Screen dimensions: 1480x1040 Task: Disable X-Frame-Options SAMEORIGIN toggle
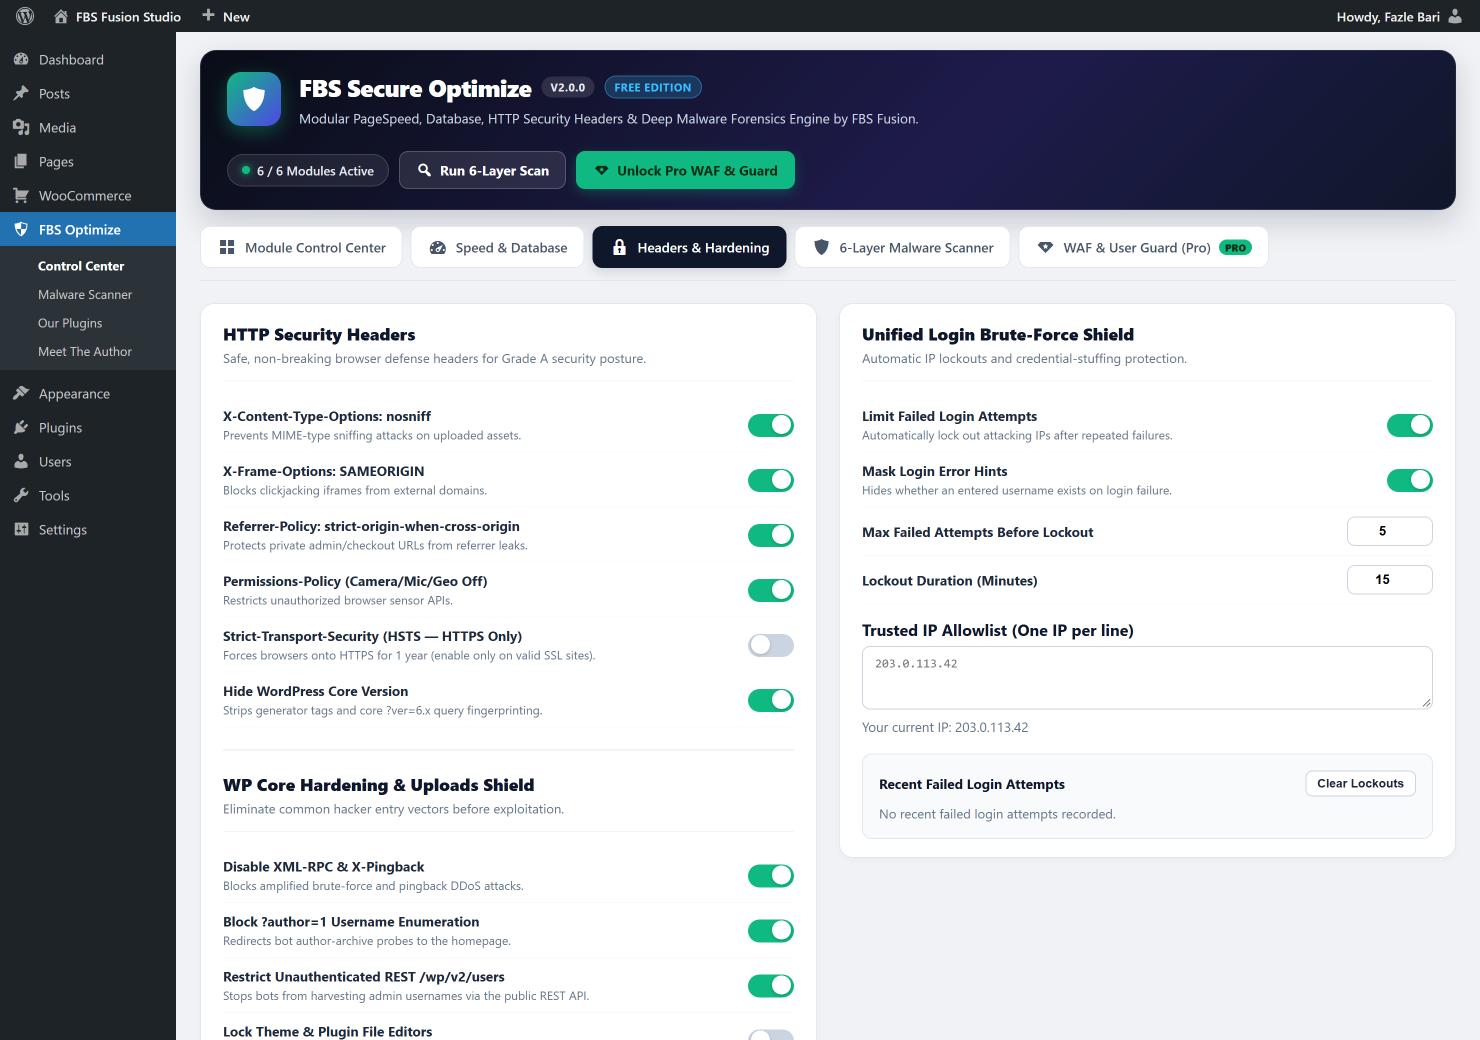point(771,480)
